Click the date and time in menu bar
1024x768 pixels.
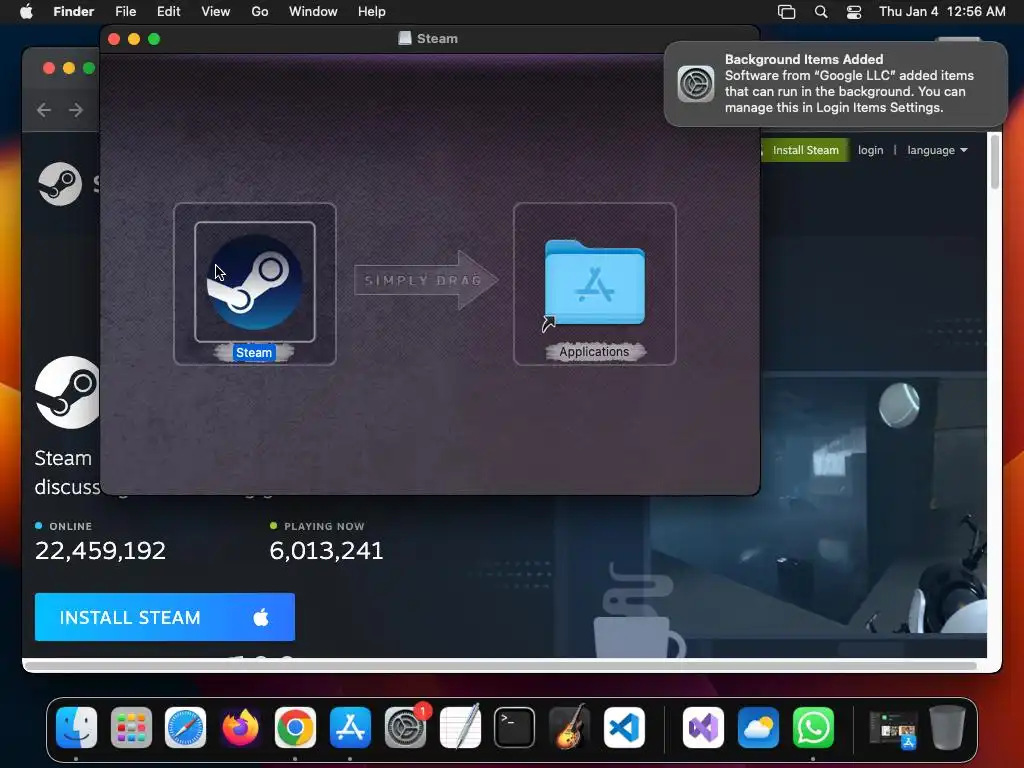point(942,12)
